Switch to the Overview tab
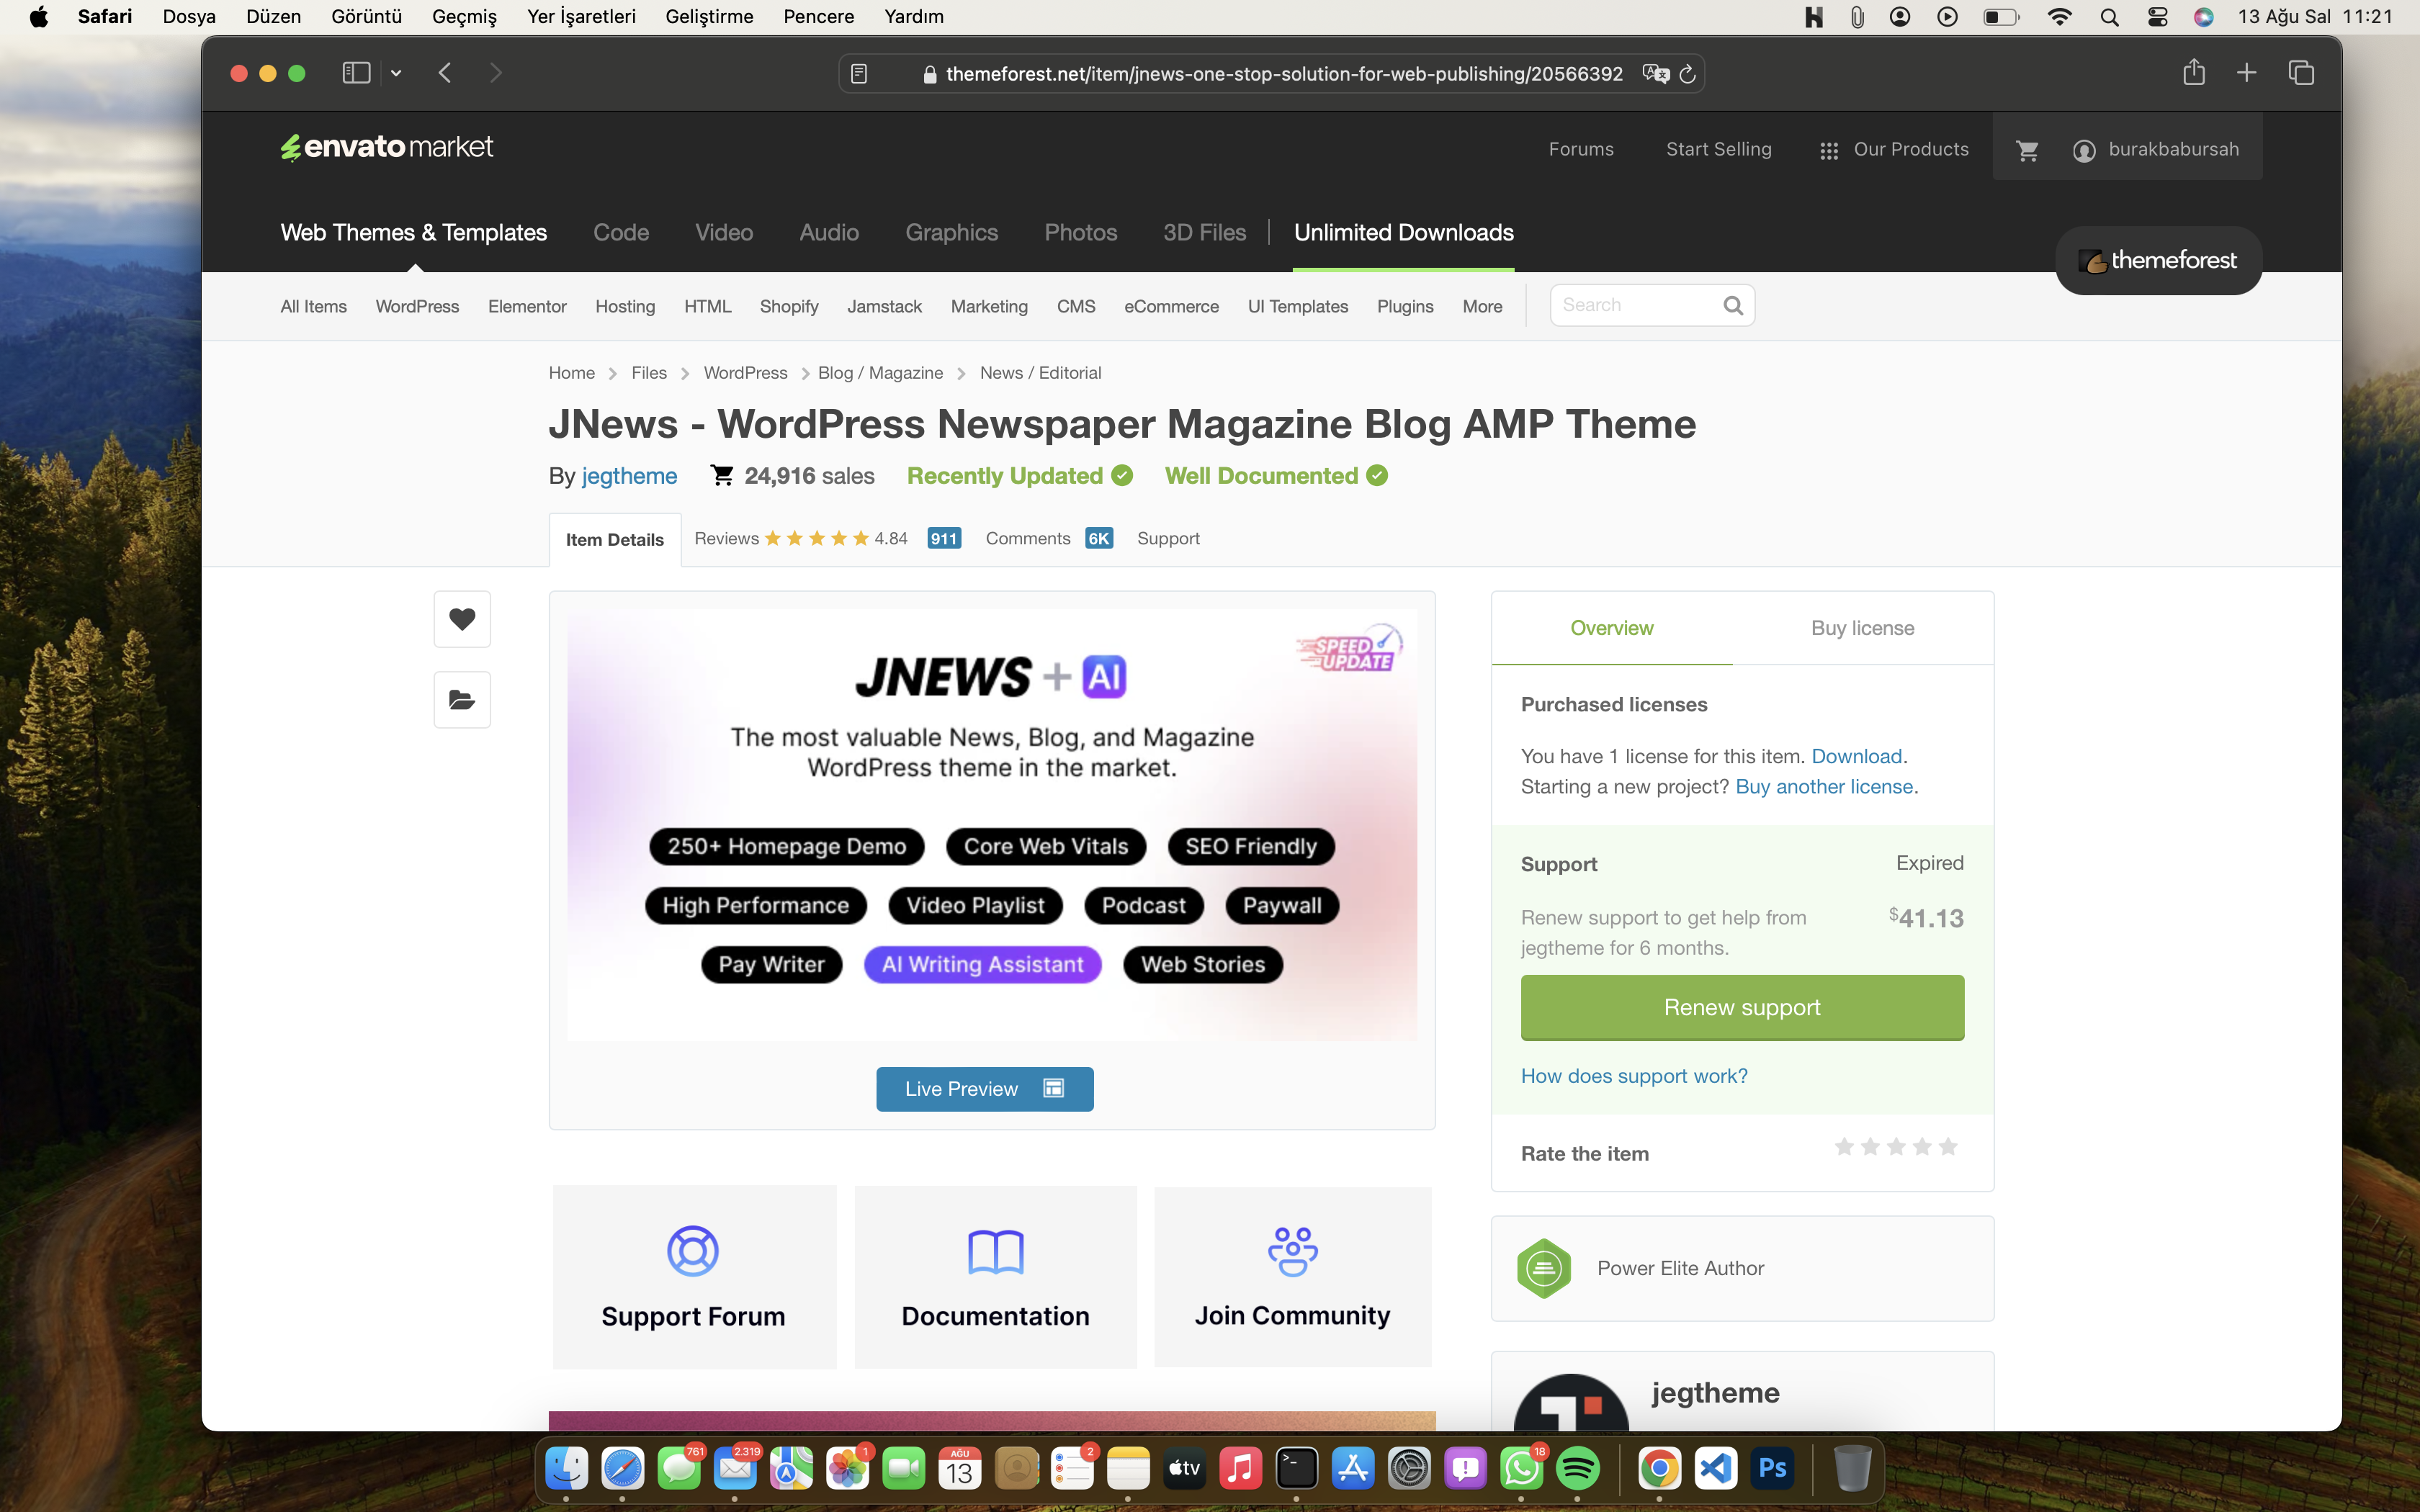 [1611, 628]
